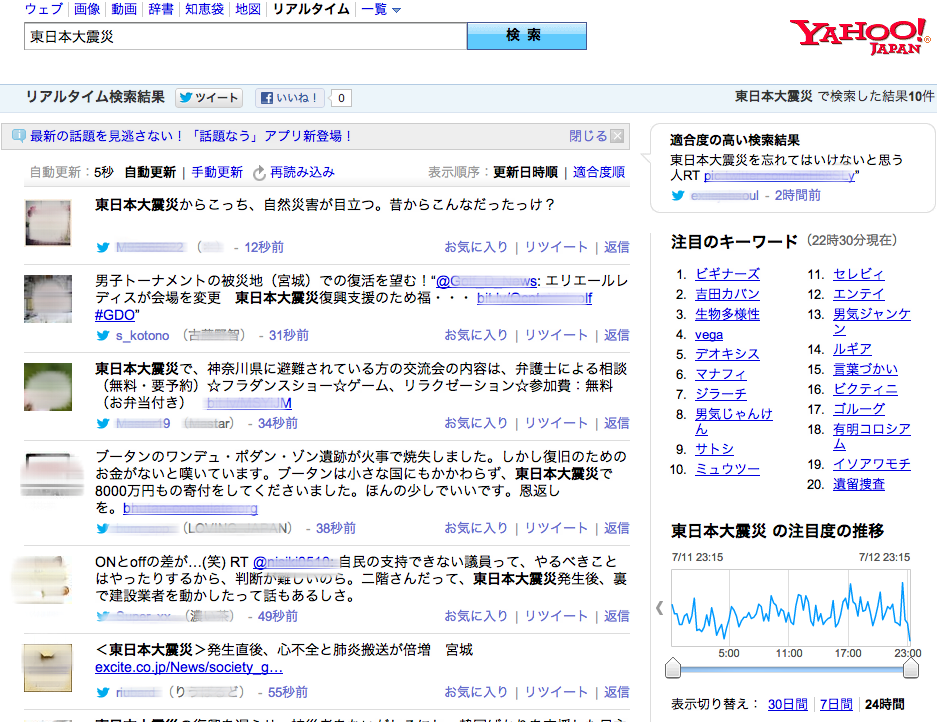This screenshot has height=722, width=937.
Task: Click the いいね！ count box showing 0
Action: 341,98
